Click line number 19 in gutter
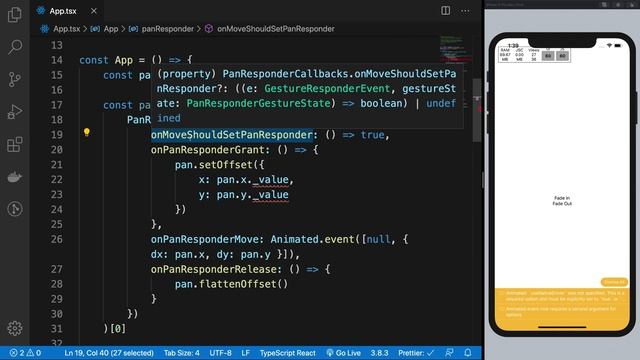Image resolution: width=640 pixels, height=360 pixels. tap(57, 135)
